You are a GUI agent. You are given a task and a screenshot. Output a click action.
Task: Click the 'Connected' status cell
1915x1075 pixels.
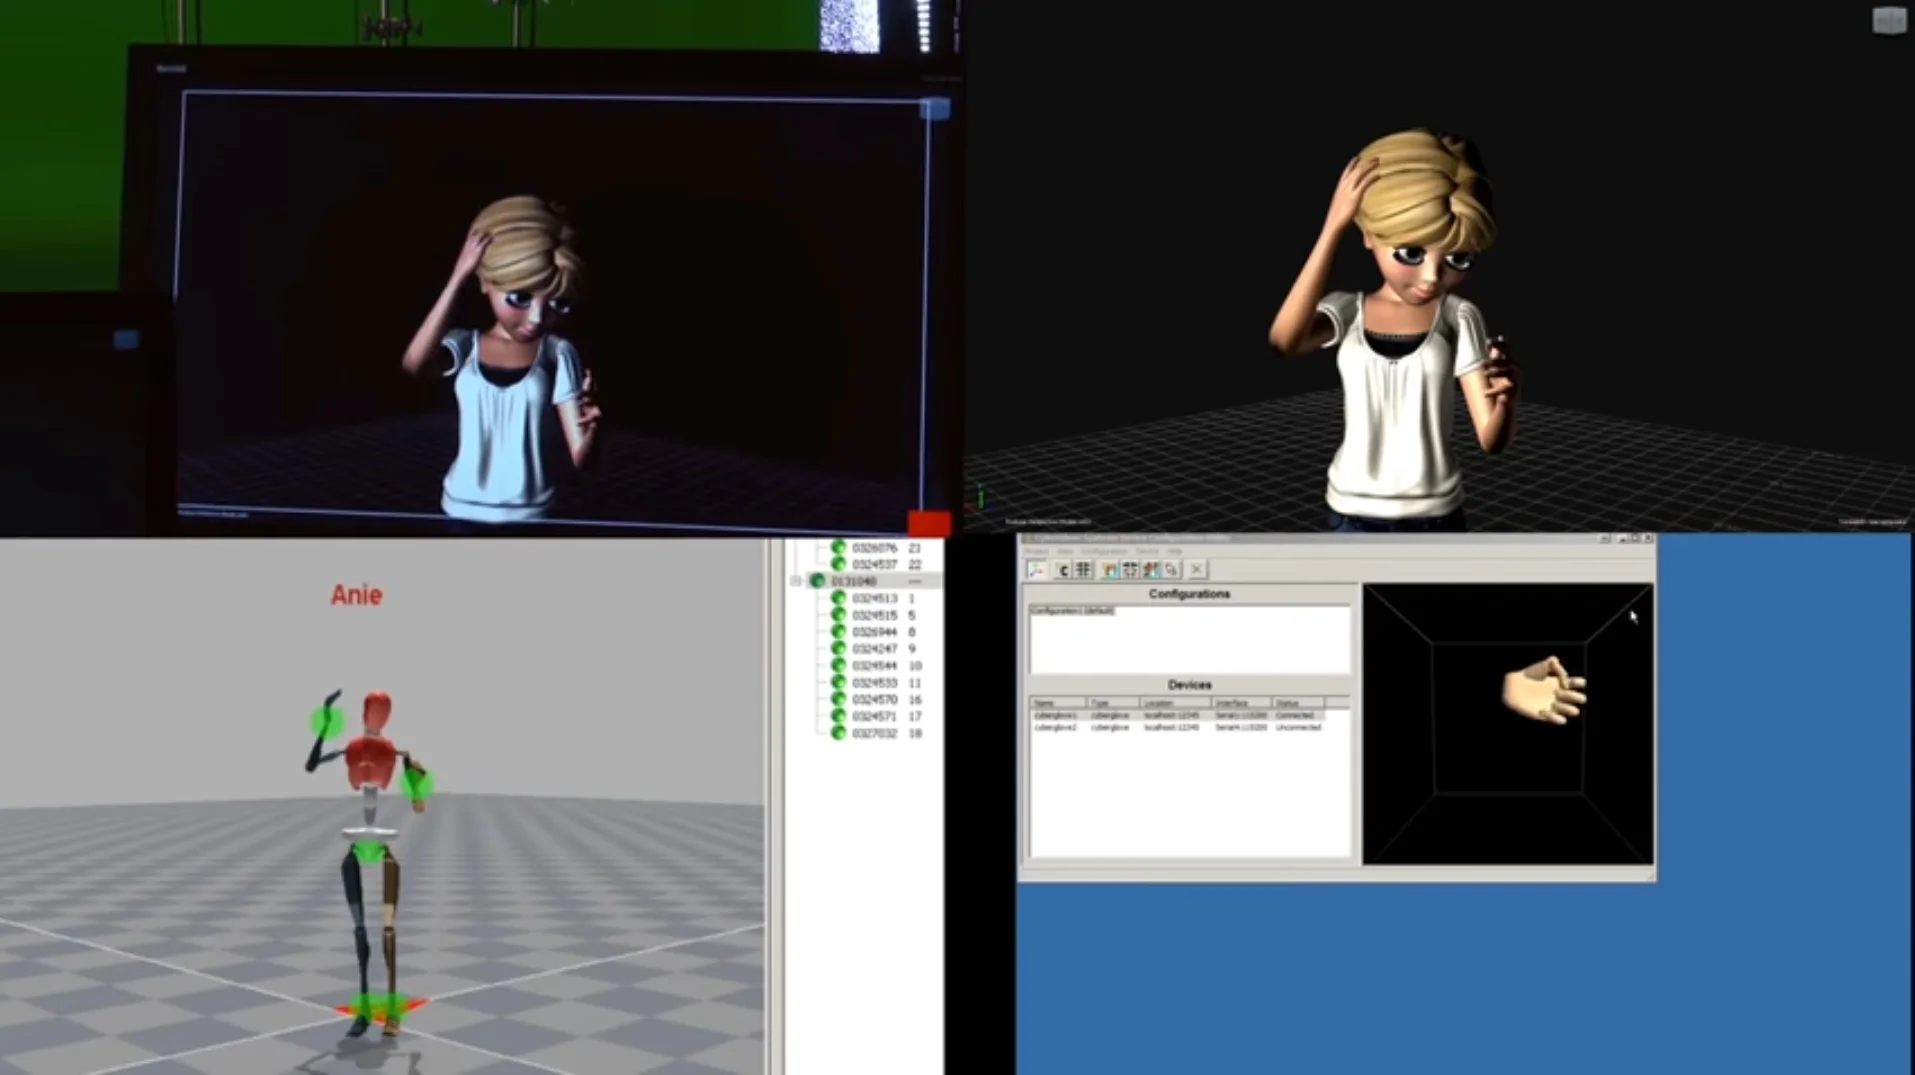1295,716
